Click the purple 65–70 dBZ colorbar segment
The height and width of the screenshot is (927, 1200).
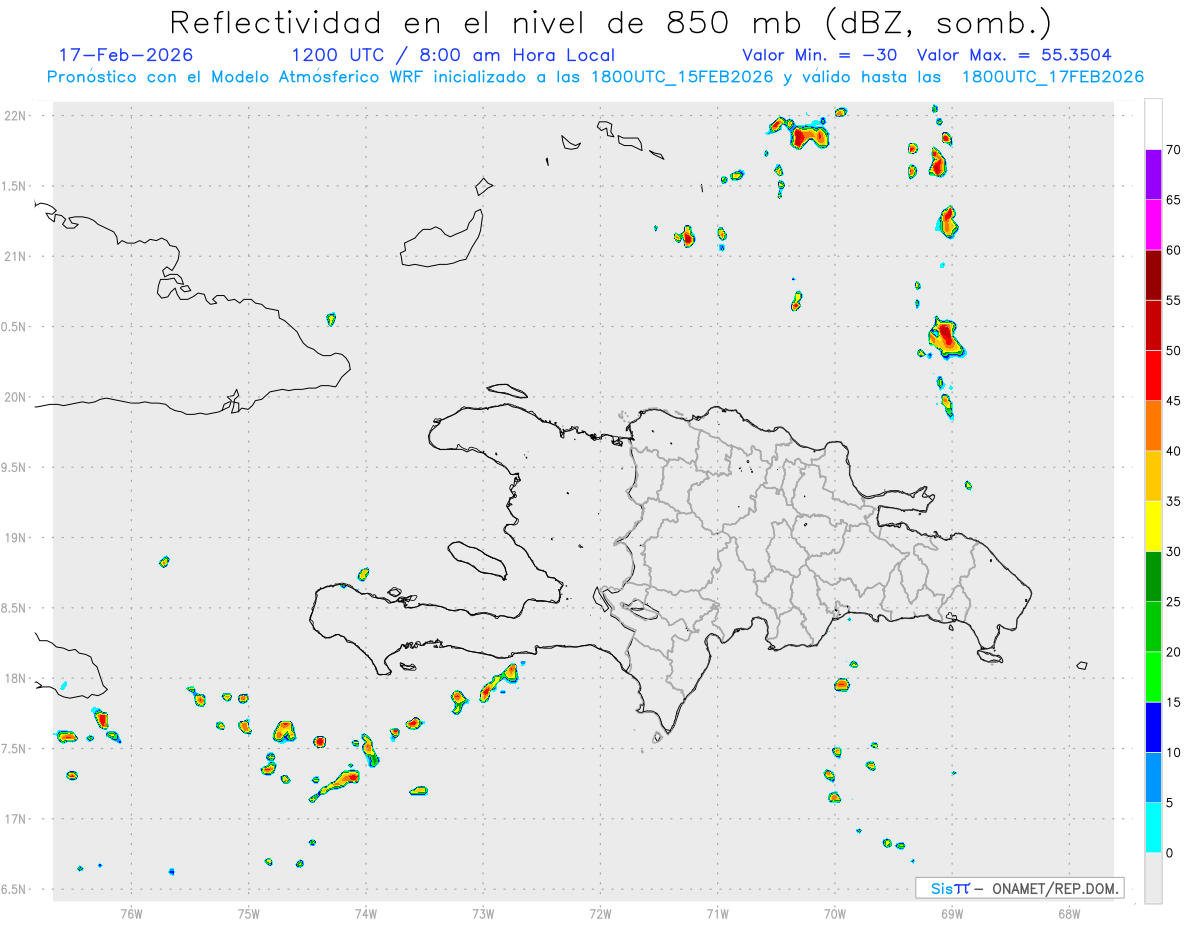[1153, 174]
